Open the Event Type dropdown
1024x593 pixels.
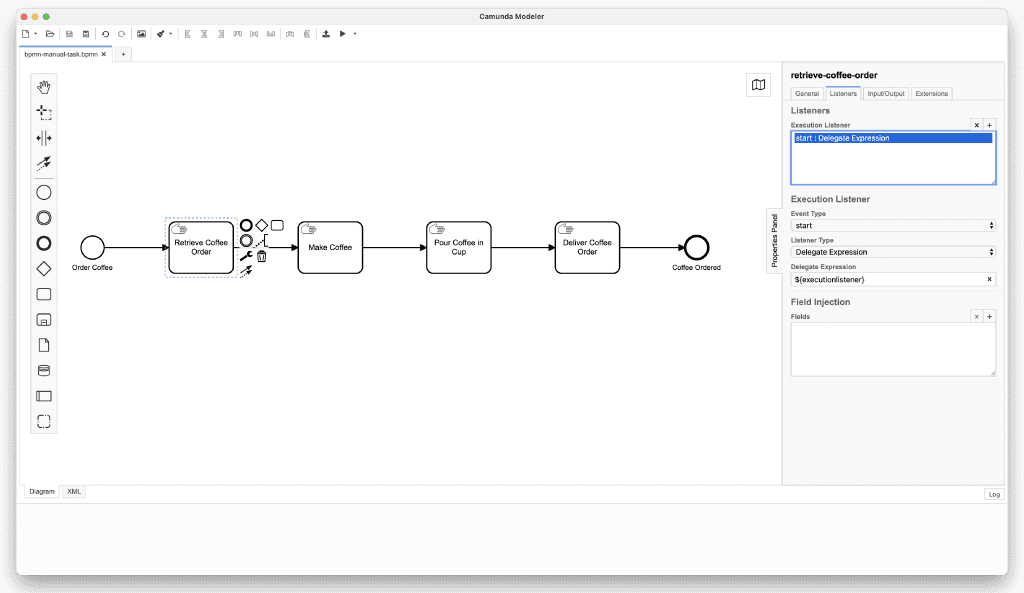(892, 226)
